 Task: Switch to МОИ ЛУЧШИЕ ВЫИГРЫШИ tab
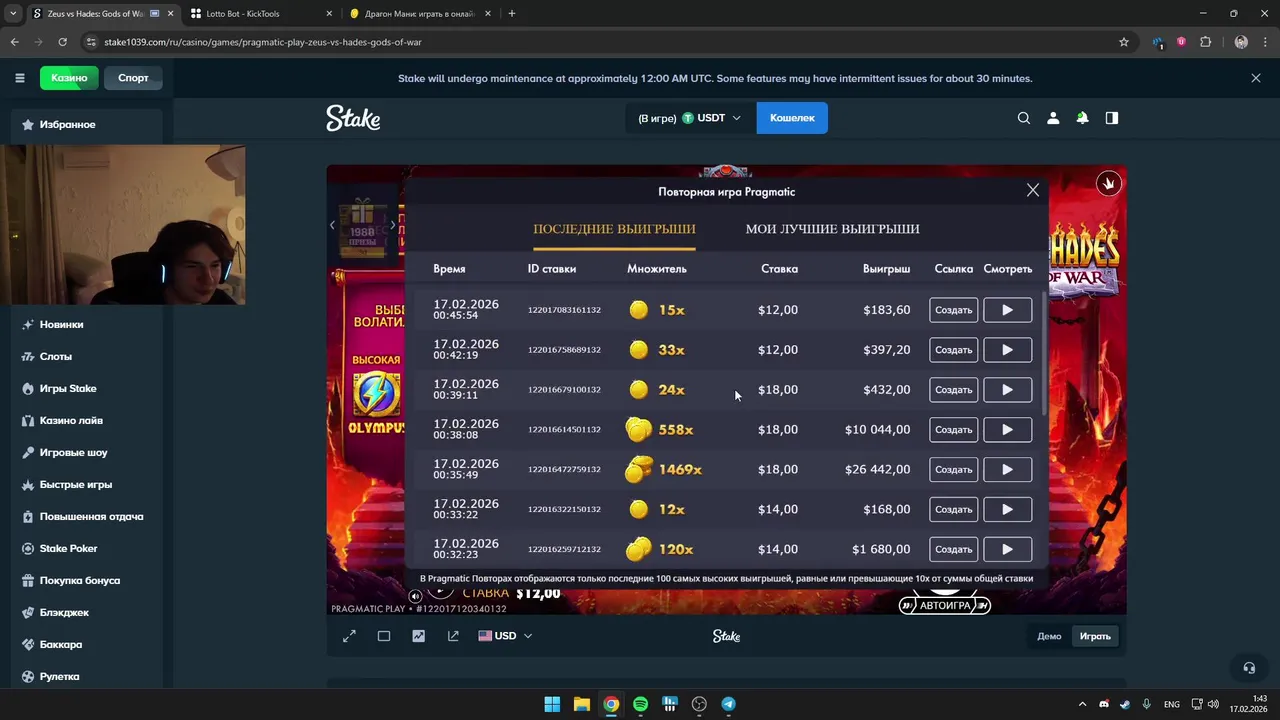pyautogui.click(x=832, y=229)
